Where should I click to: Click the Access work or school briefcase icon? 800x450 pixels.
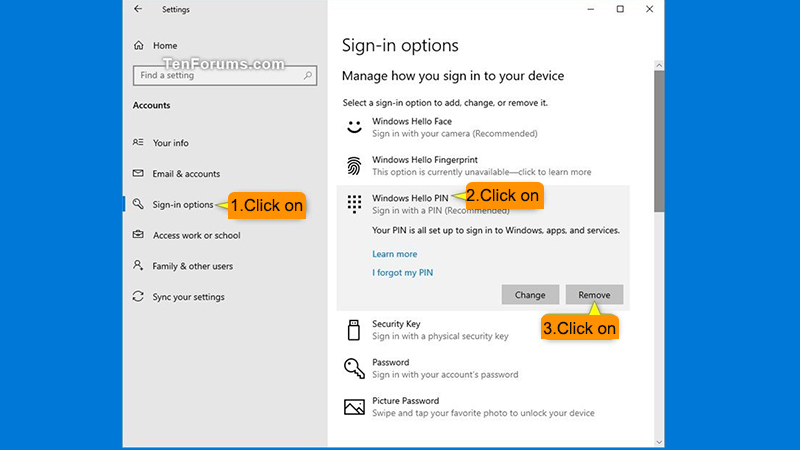pos(138,235)
